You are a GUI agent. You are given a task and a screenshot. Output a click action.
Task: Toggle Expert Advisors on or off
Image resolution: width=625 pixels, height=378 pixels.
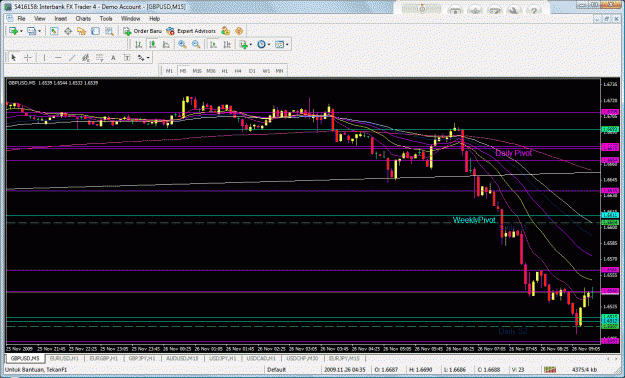[x=191, y=31]
